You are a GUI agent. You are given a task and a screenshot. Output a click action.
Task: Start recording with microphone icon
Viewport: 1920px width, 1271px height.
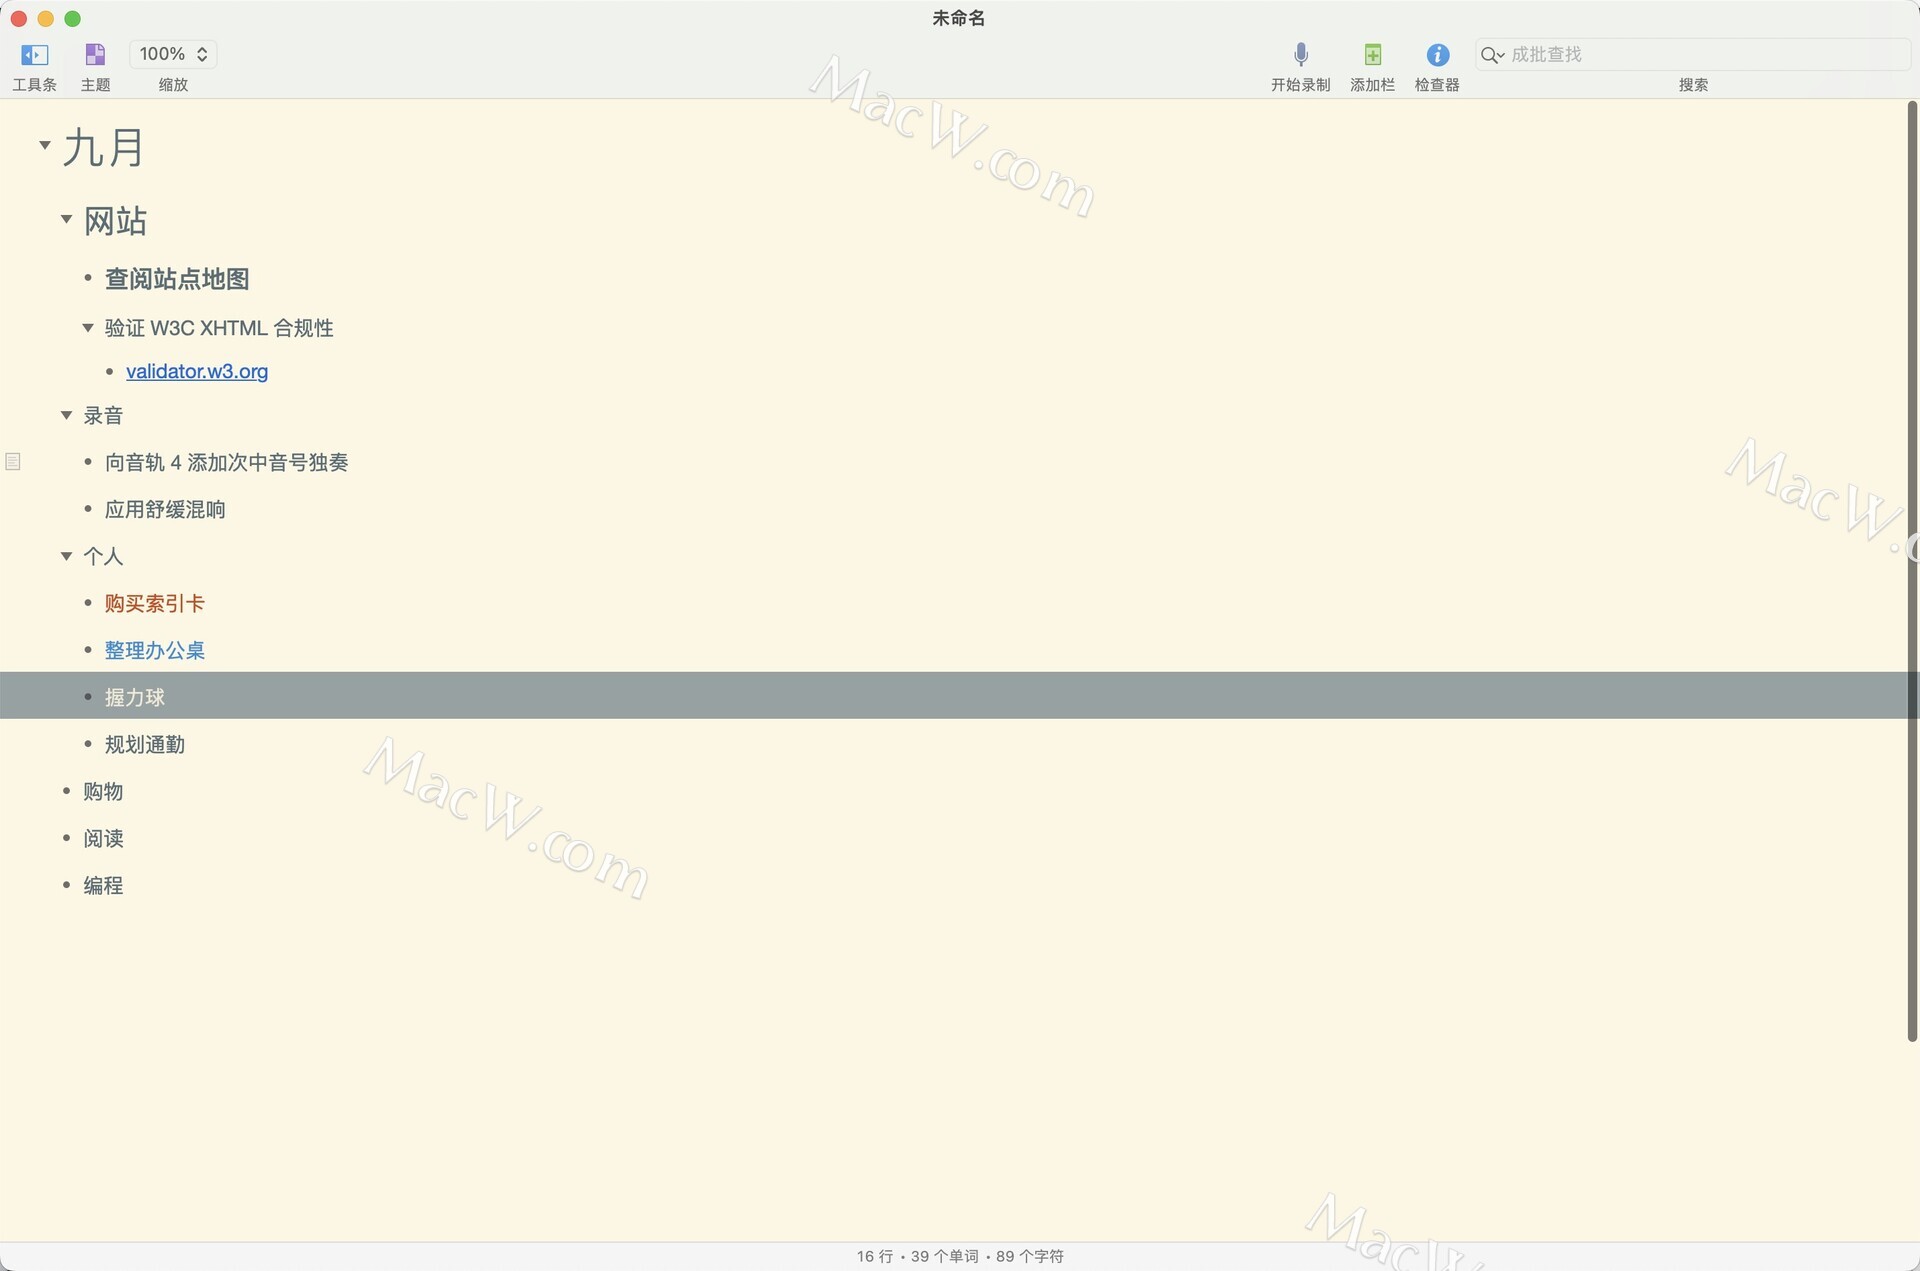coord(1300,54)
